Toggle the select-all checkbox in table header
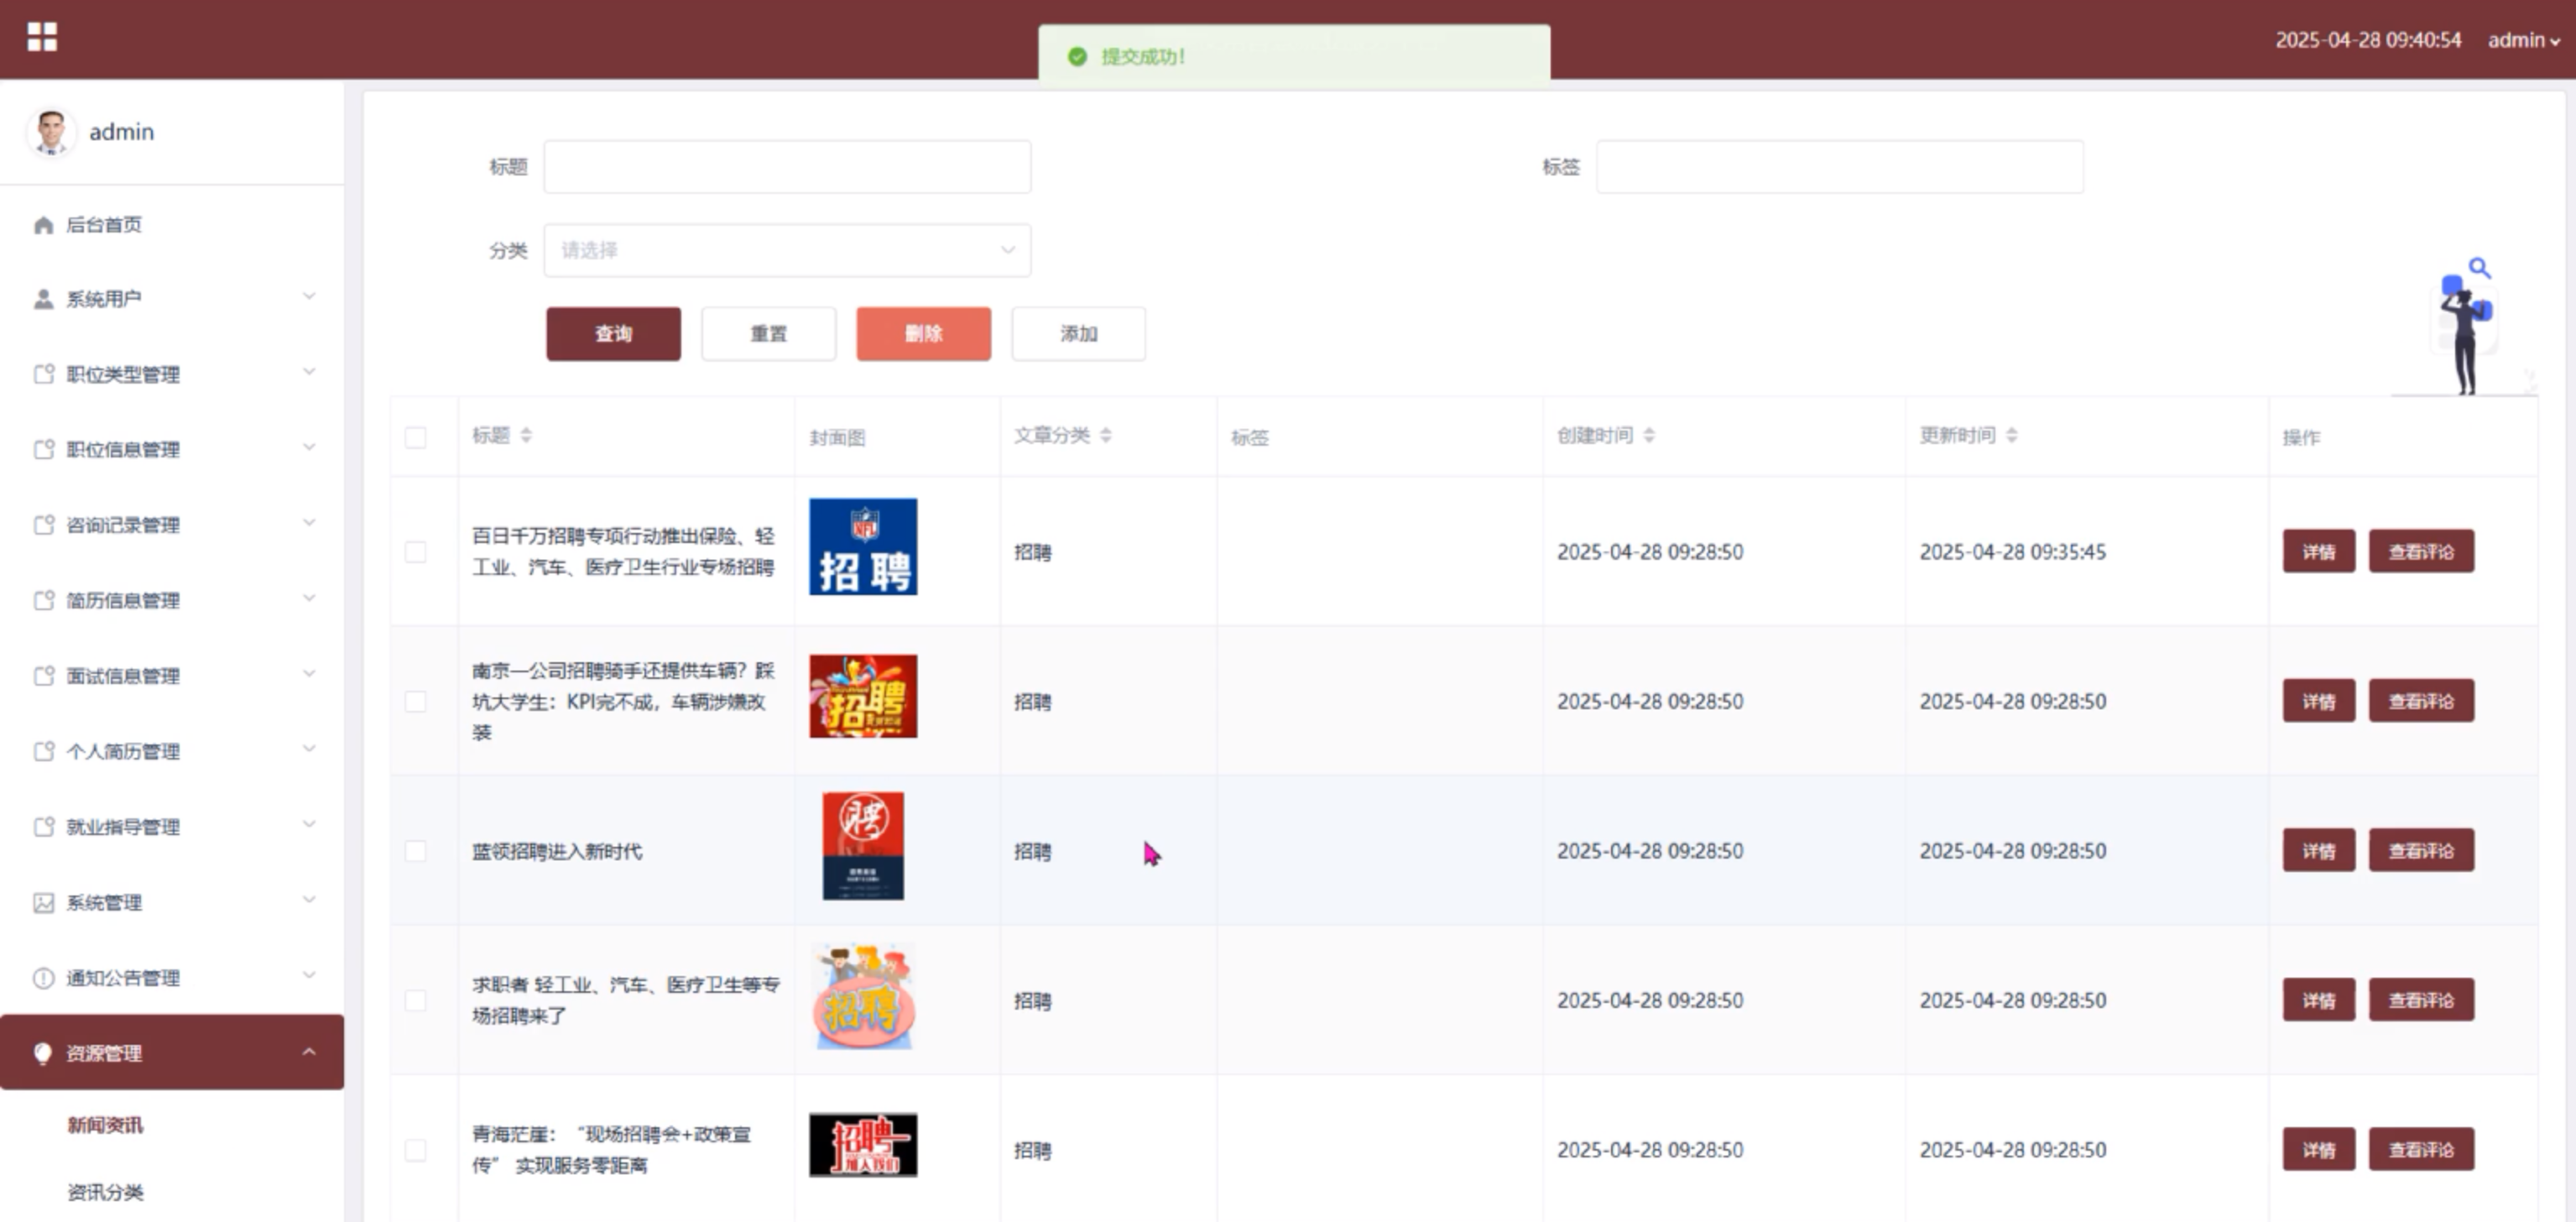 [x=415, y=437]
